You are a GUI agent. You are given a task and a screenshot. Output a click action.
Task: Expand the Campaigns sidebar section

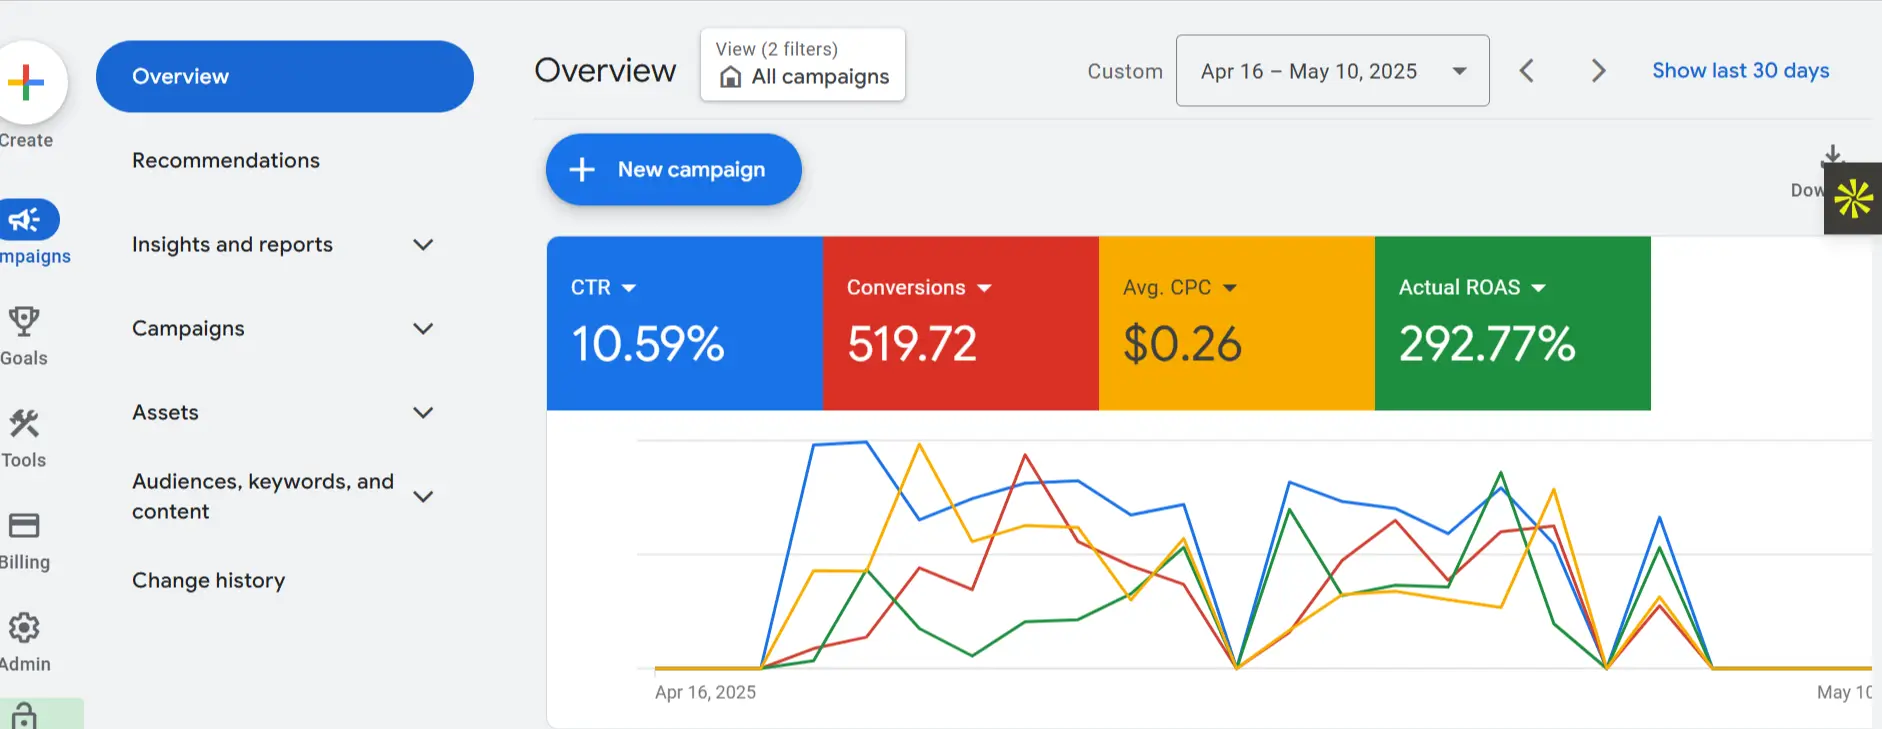tap(423, 329)
